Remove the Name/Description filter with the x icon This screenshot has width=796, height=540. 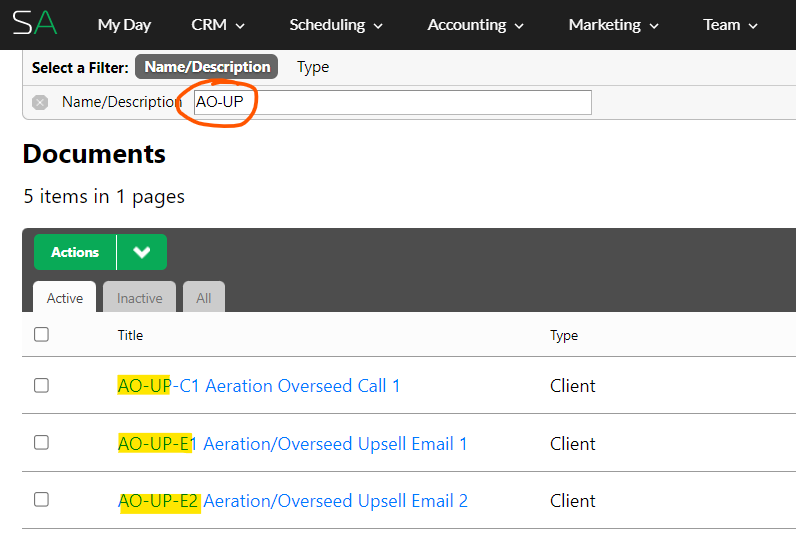click(40, 103)
